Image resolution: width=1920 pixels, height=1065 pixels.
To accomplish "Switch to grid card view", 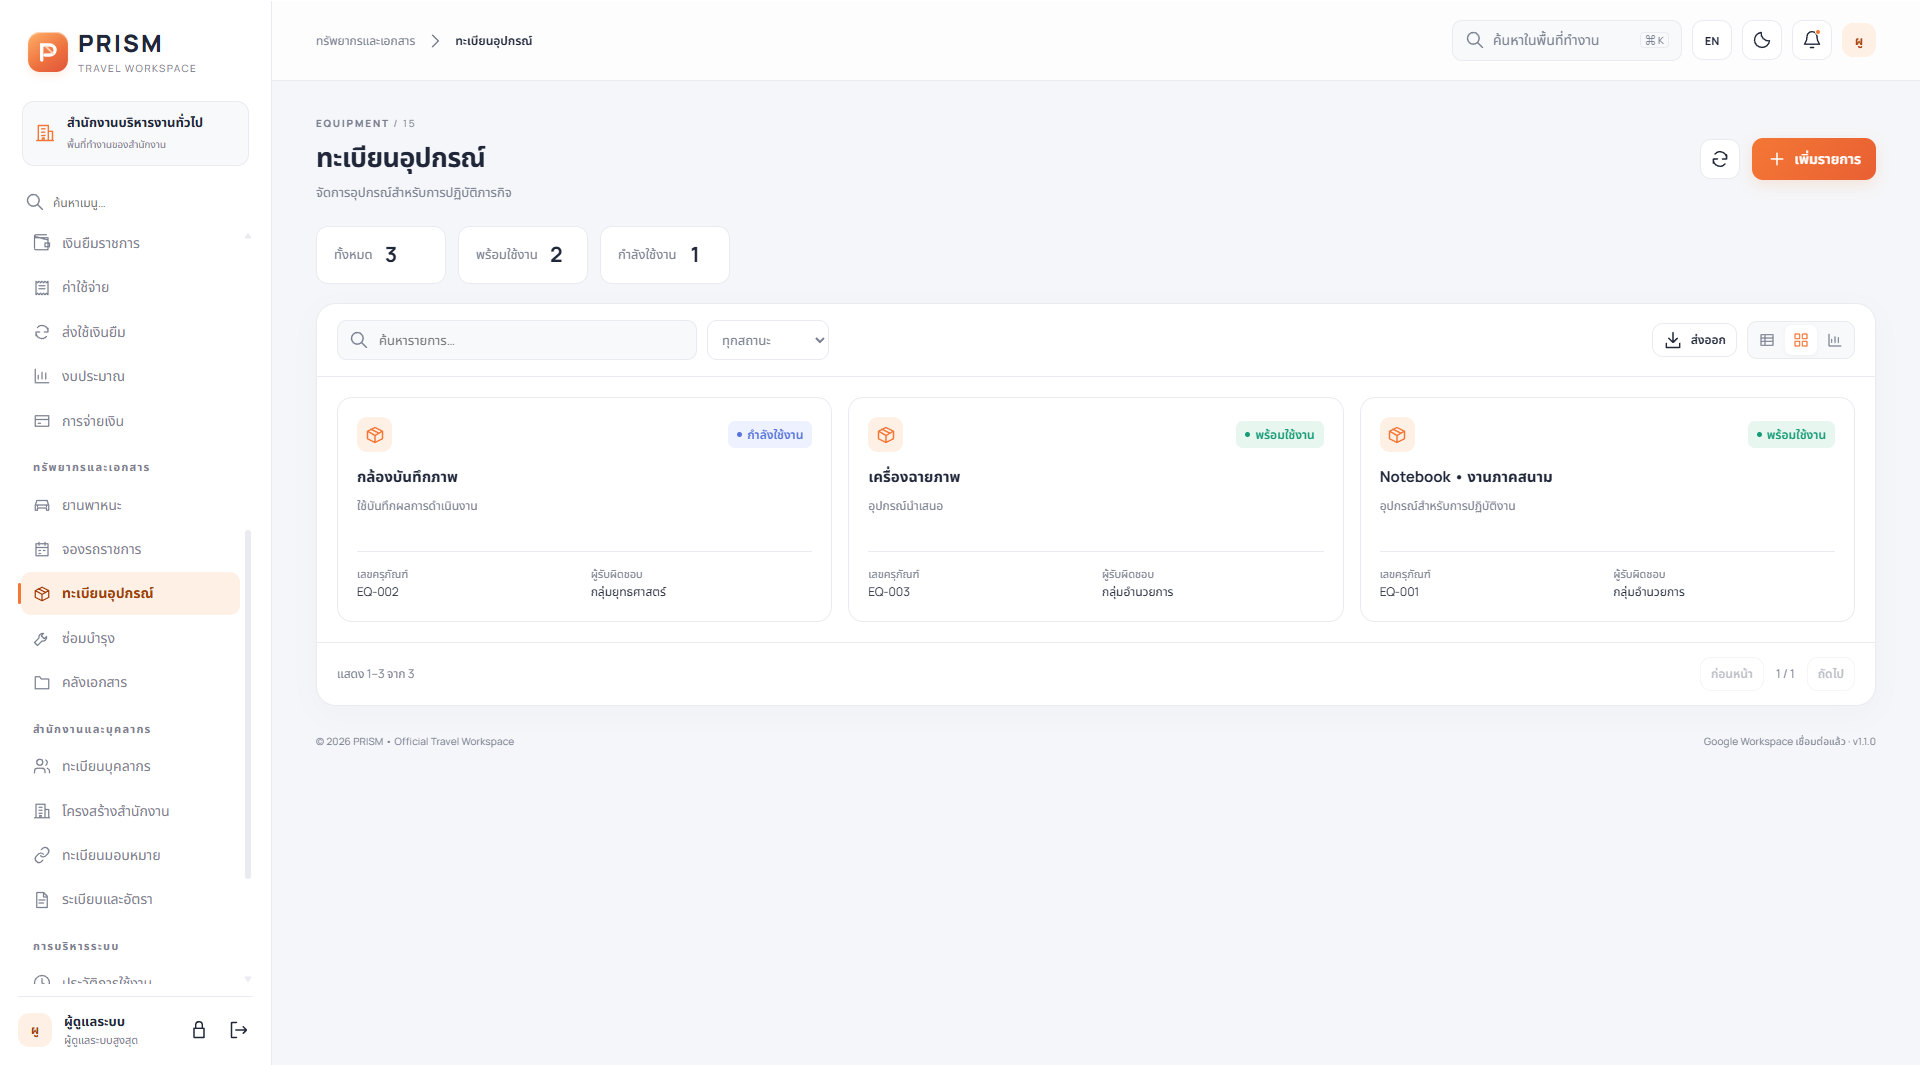I will pyautogui.click(x=1801, y=340).
